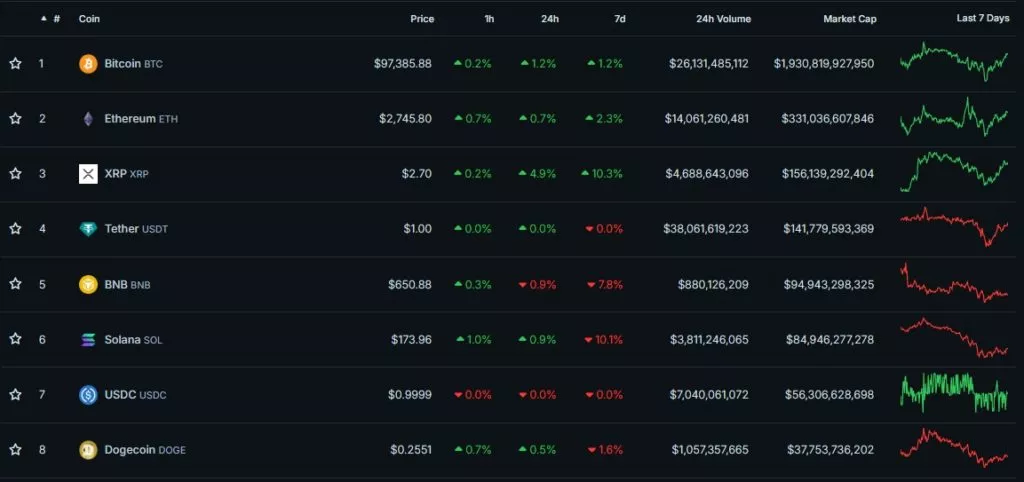Click the Solana logo icon
The width and height of the screenshot is (1024, 482).
coord(88,340)
